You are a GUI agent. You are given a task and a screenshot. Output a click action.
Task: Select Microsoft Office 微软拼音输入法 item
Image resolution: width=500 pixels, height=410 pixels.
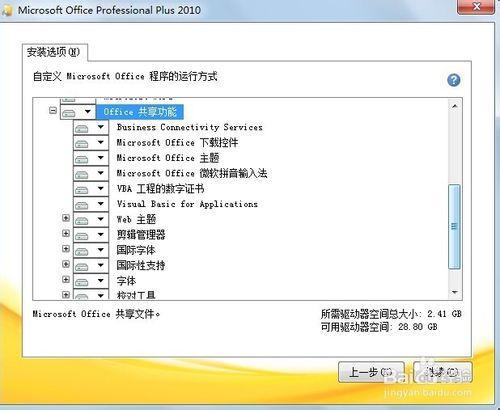coord(192,173)
